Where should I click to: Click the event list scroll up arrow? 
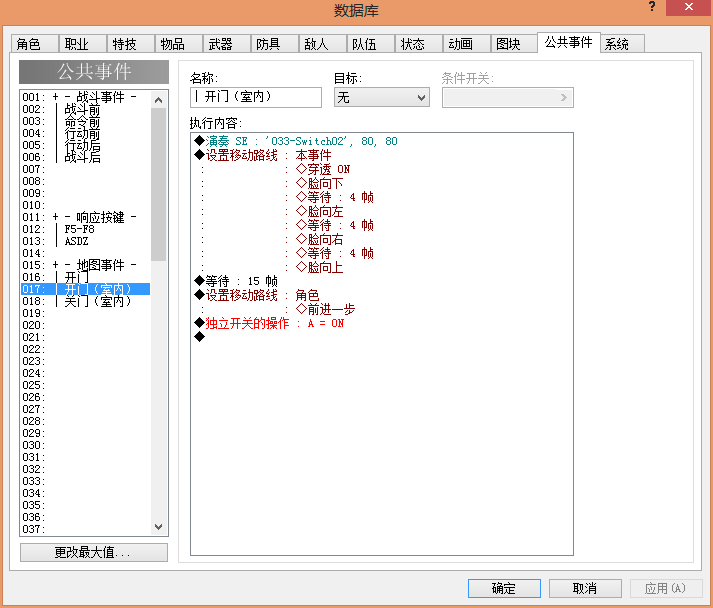158,100
